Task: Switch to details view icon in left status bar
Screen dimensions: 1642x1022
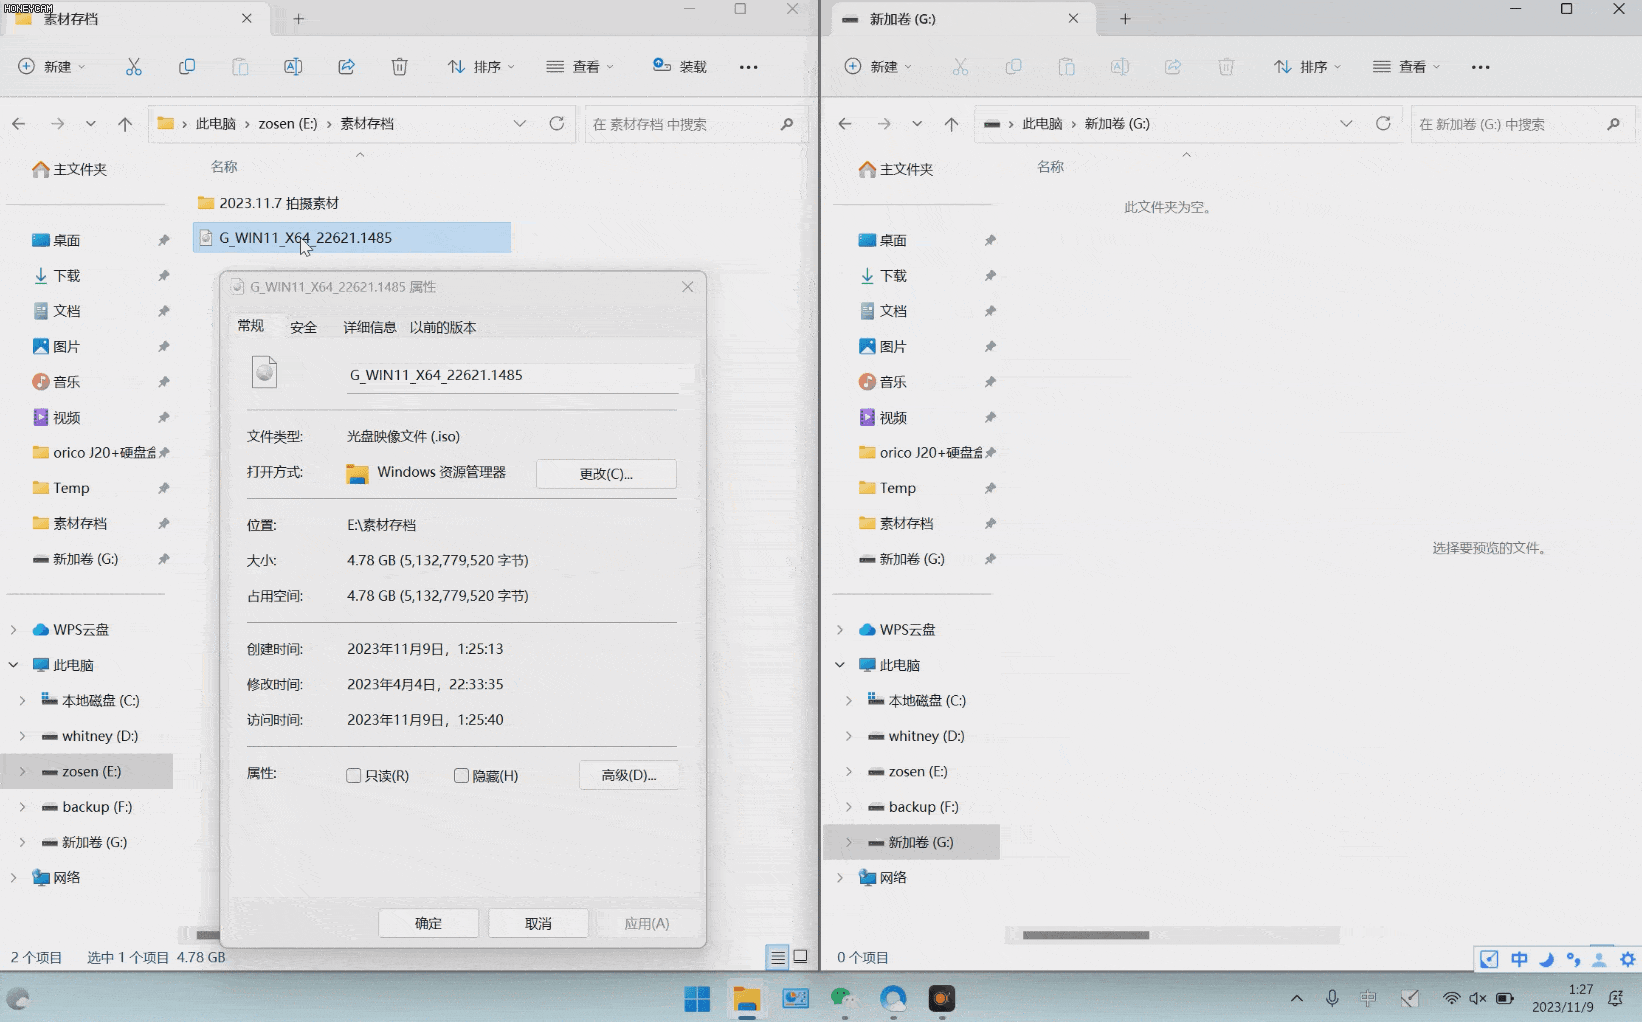Action: [x=777, y=957]
